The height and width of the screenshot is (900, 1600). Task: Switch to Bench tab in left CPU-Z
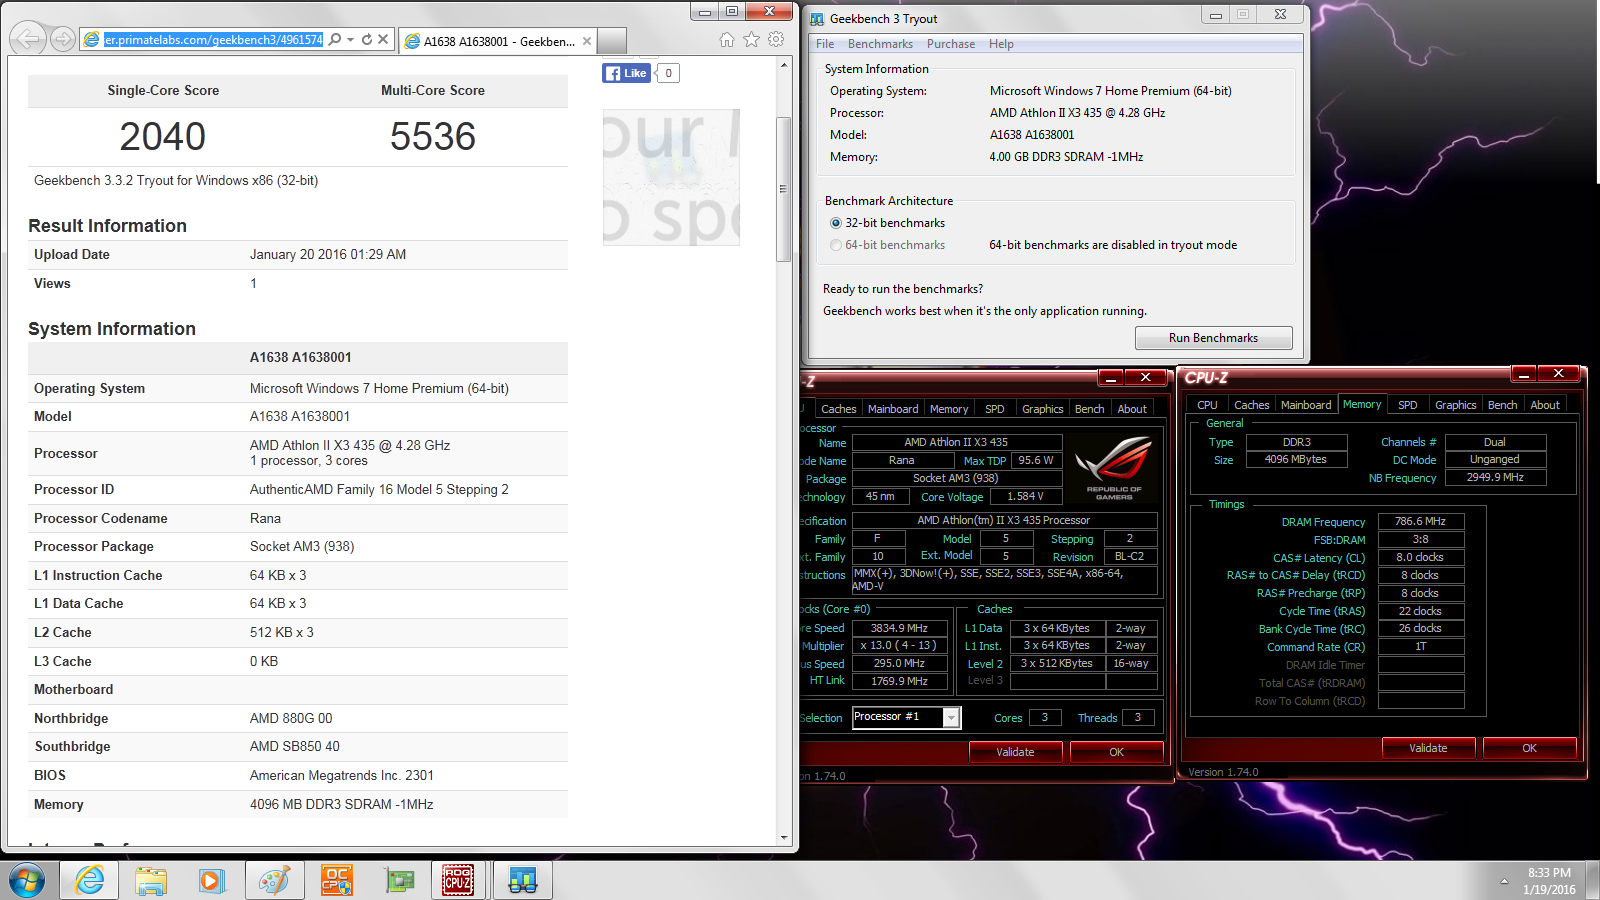pyautogui.click(x=1089, y=409)
